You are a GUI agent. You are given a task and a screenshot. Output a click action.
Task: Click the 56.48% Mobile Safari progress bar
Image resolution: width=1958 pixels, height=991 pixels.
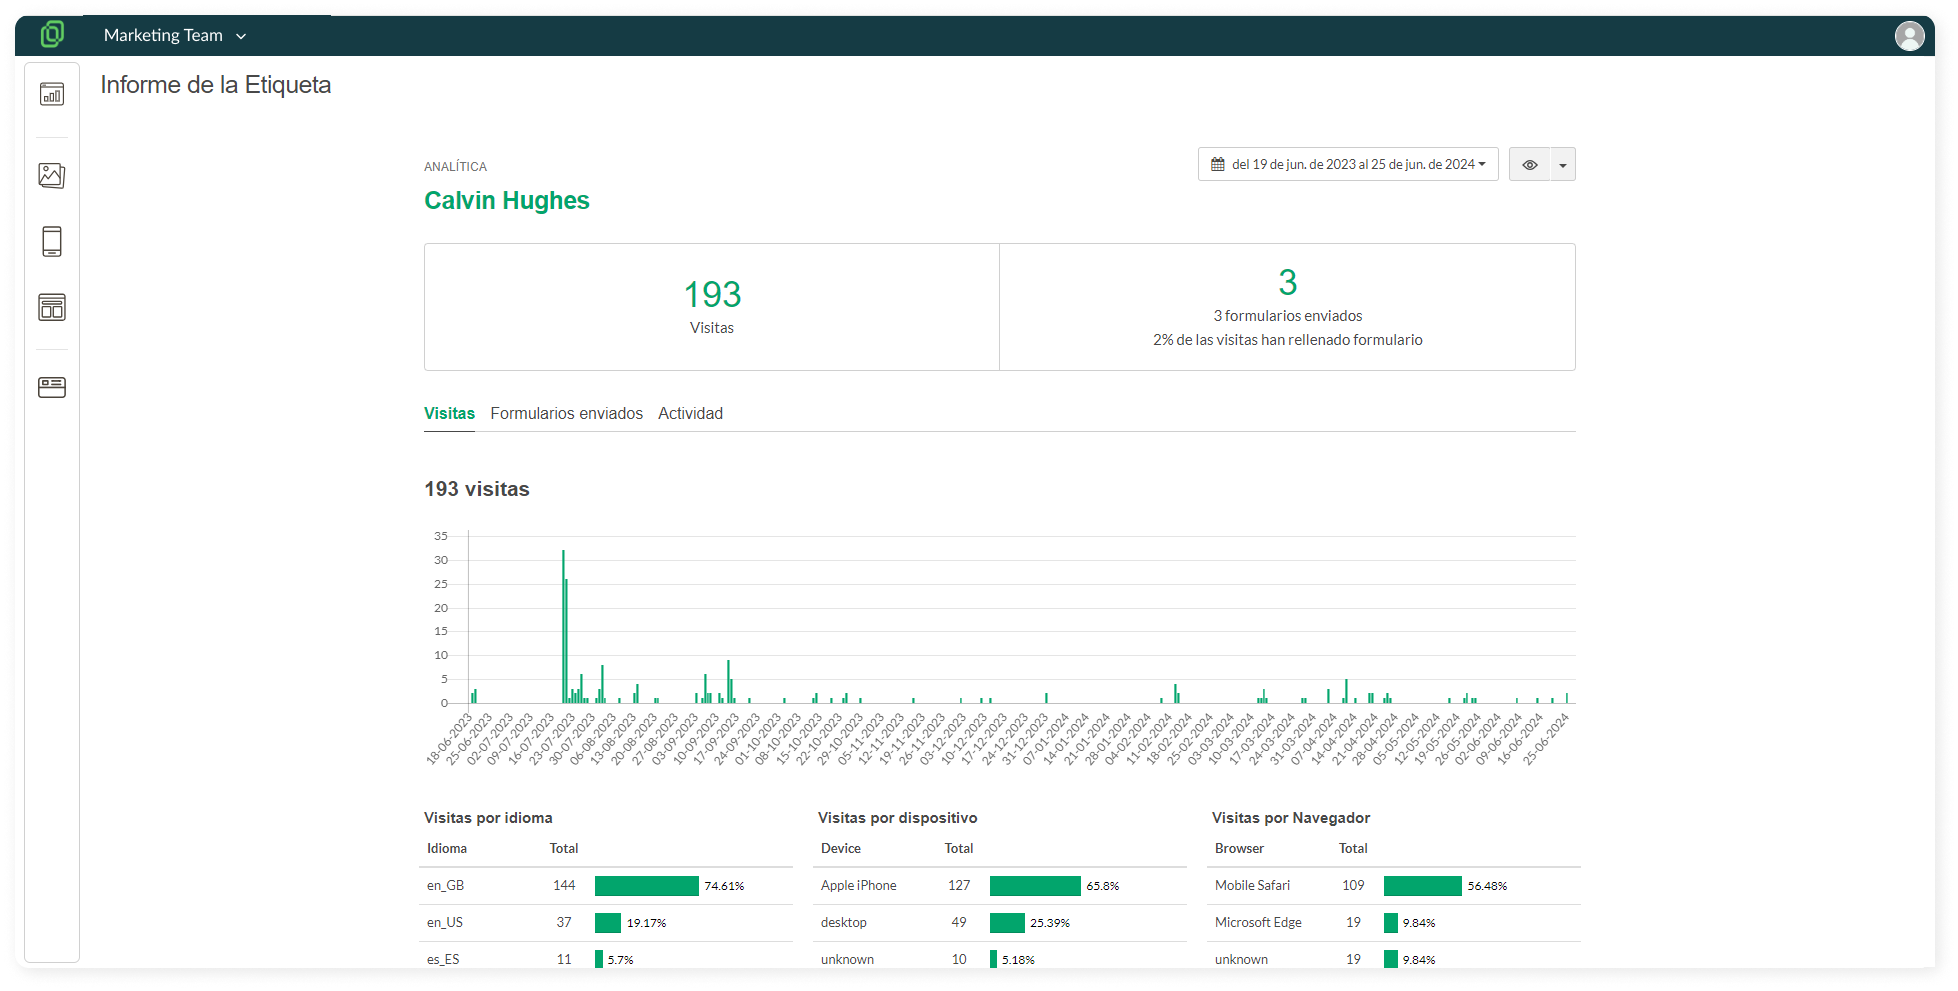[x=1423, y=886]
